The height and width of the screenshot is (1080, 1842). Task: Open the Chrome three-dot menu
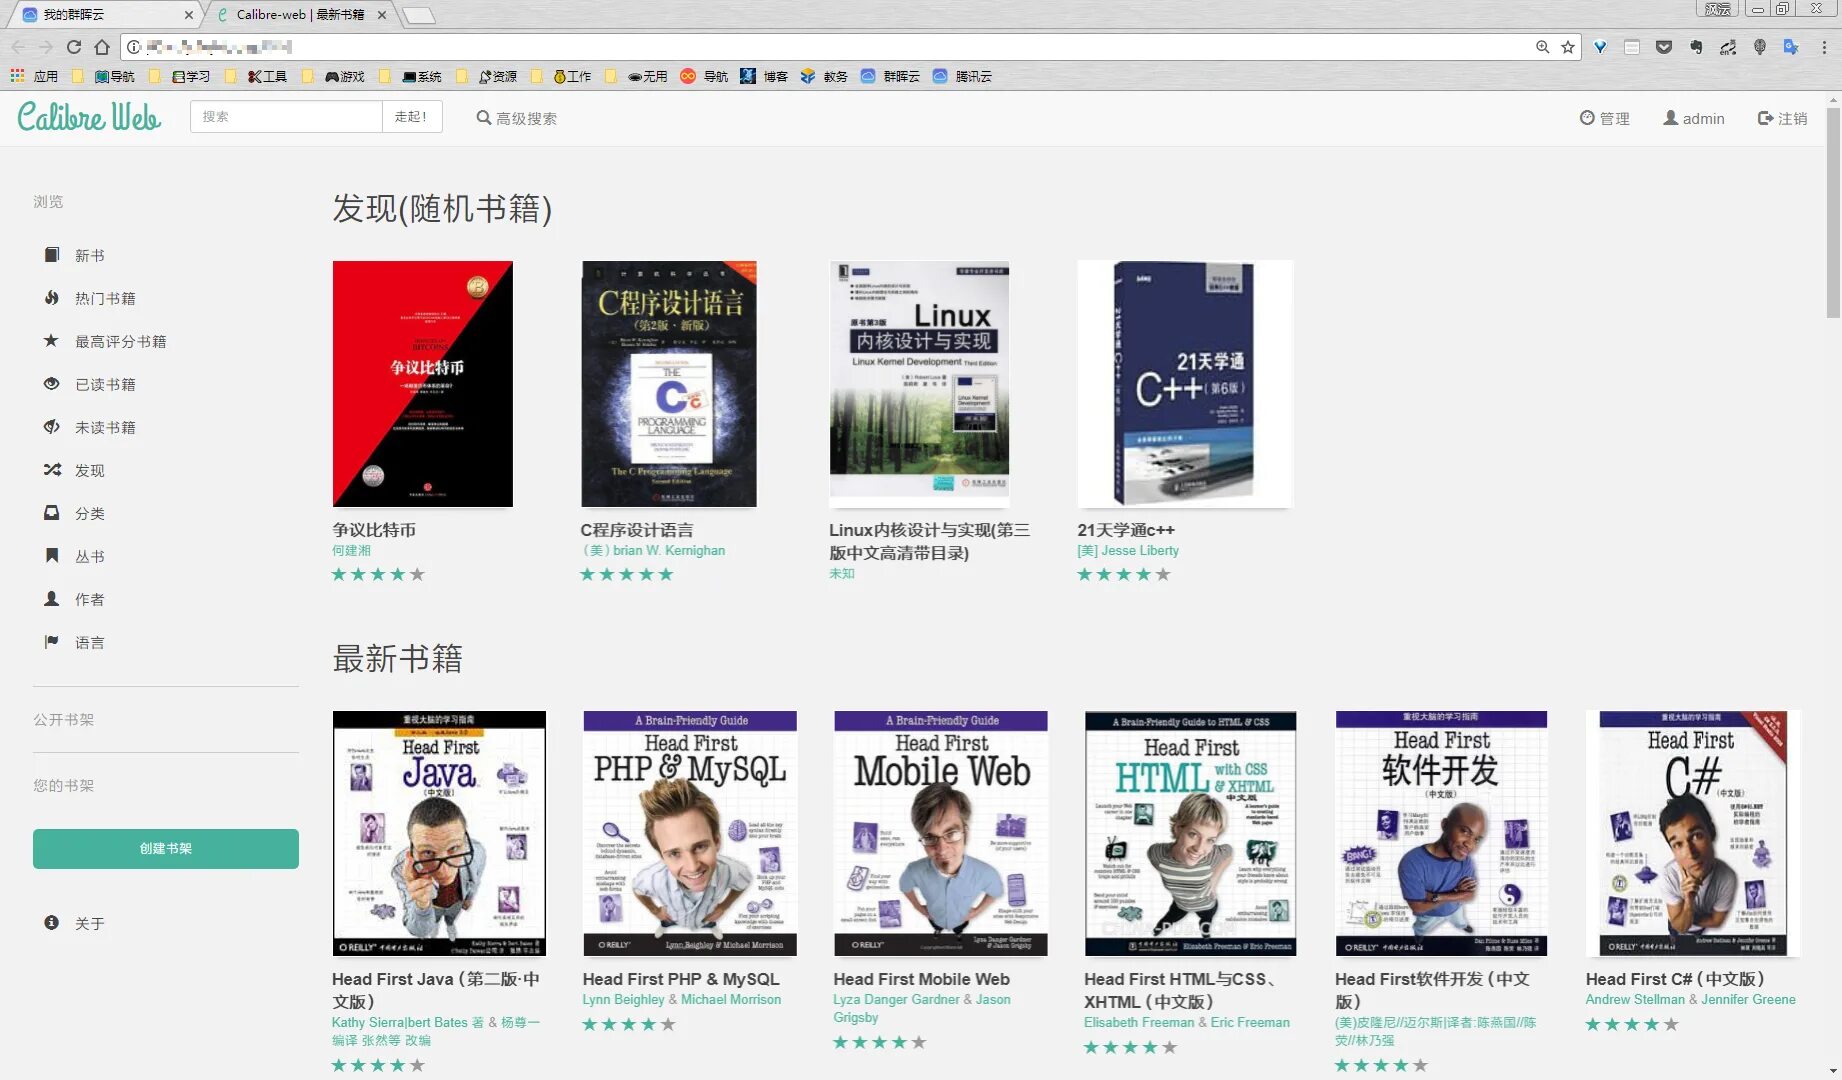(x=1824, y=47)
